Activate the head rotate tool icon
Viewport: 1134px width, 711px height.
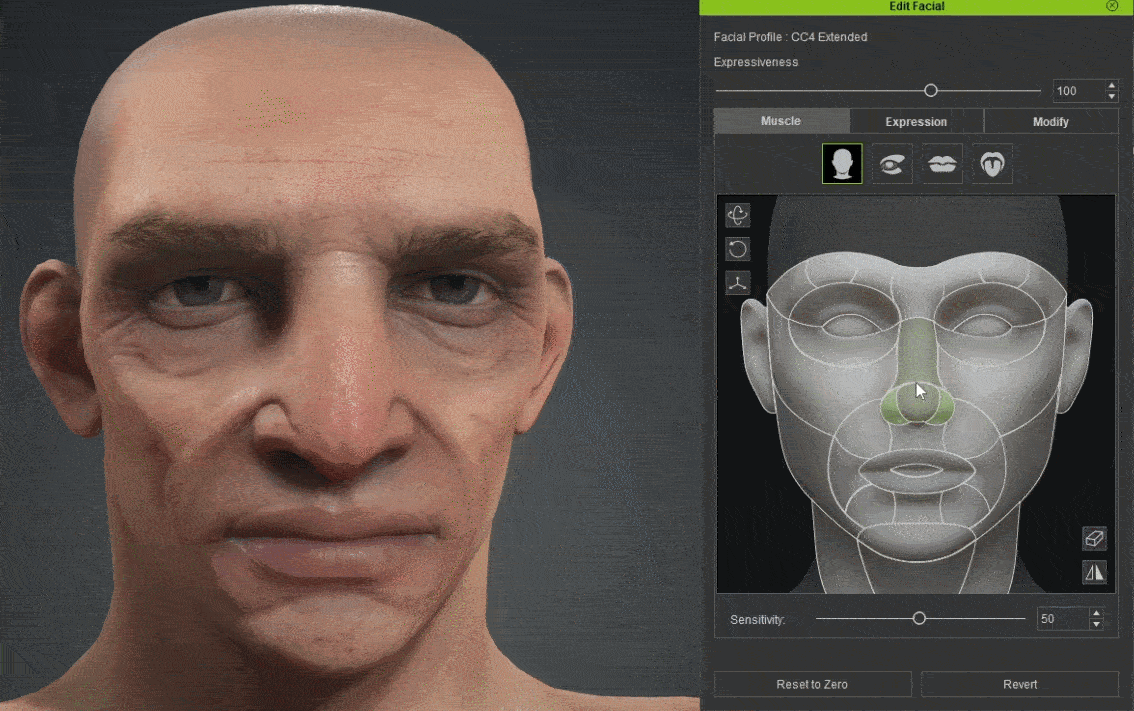pos(738,215)
